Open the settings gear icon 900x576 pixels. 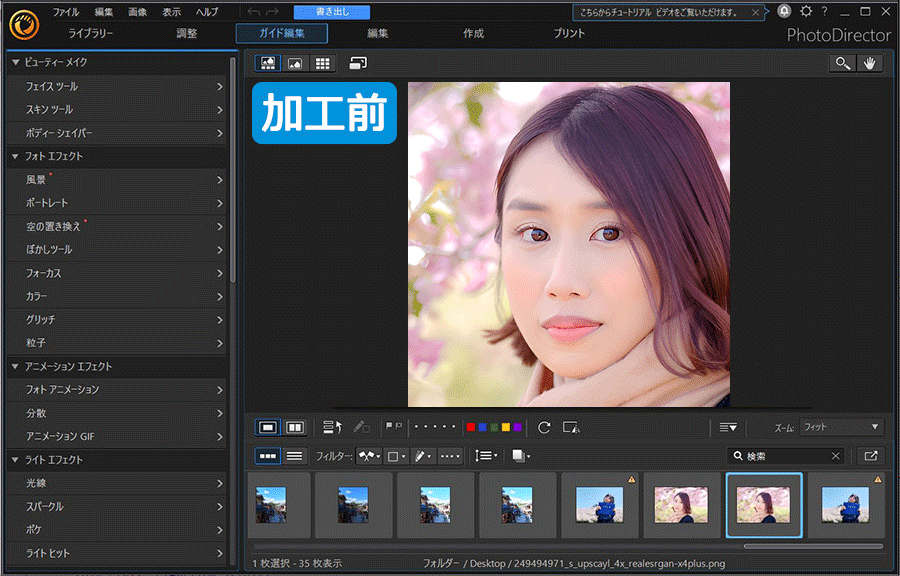click(805, 11)
